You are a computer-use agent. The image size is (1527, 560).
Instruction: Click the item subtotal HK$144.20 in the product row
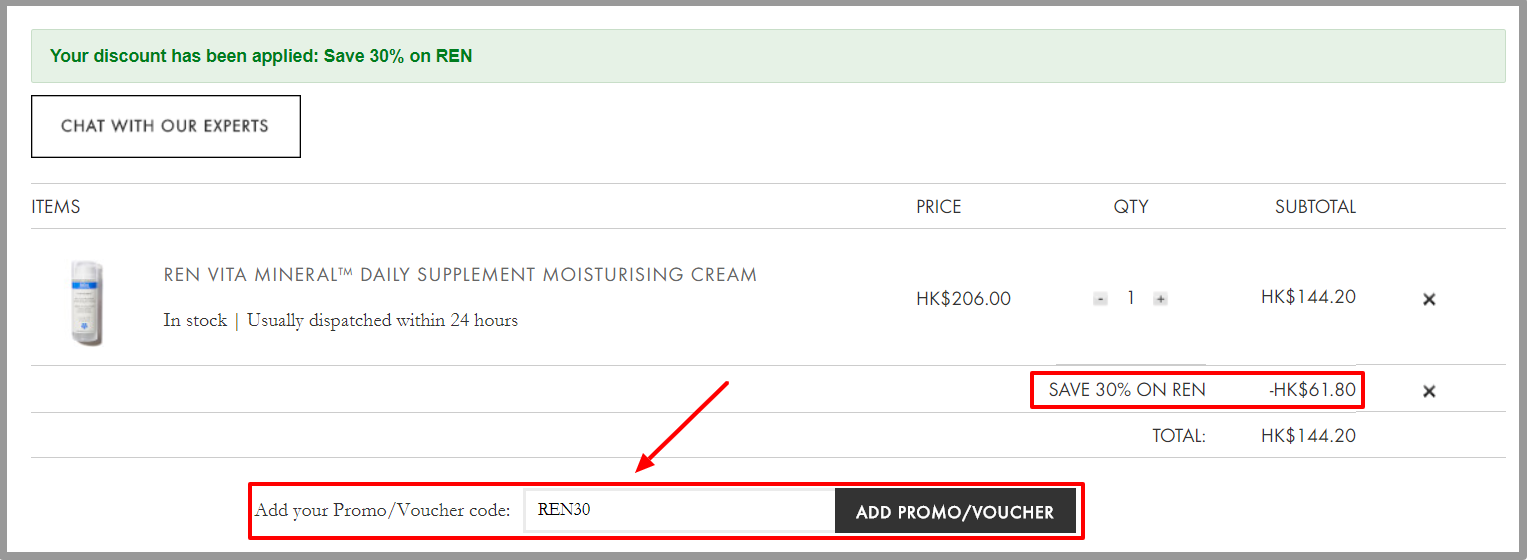click(x=1308, y=297)
